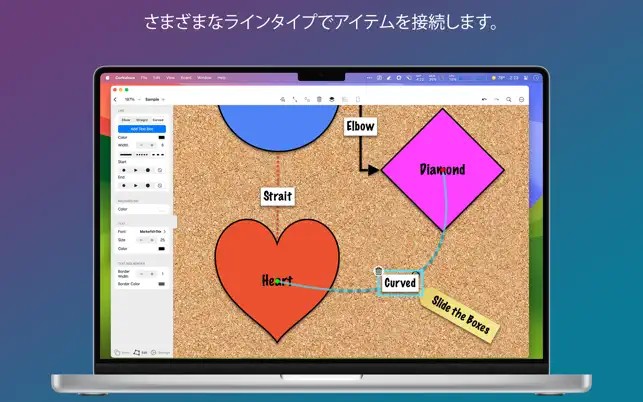643x402 pixels.
Task: Click the add shape toolbar icon
Action: [x=283, y=99]
